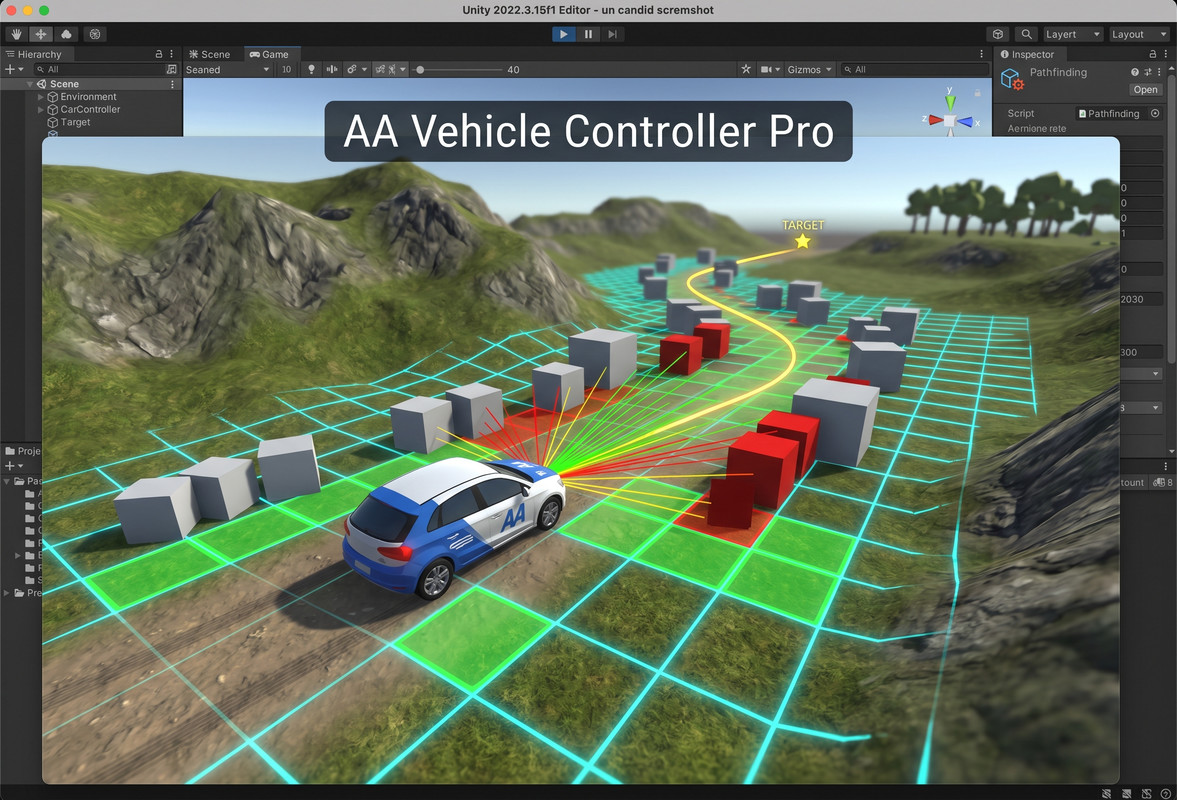Click the Pathfinding script asset icon in the Inspector header

(1012, 79)
